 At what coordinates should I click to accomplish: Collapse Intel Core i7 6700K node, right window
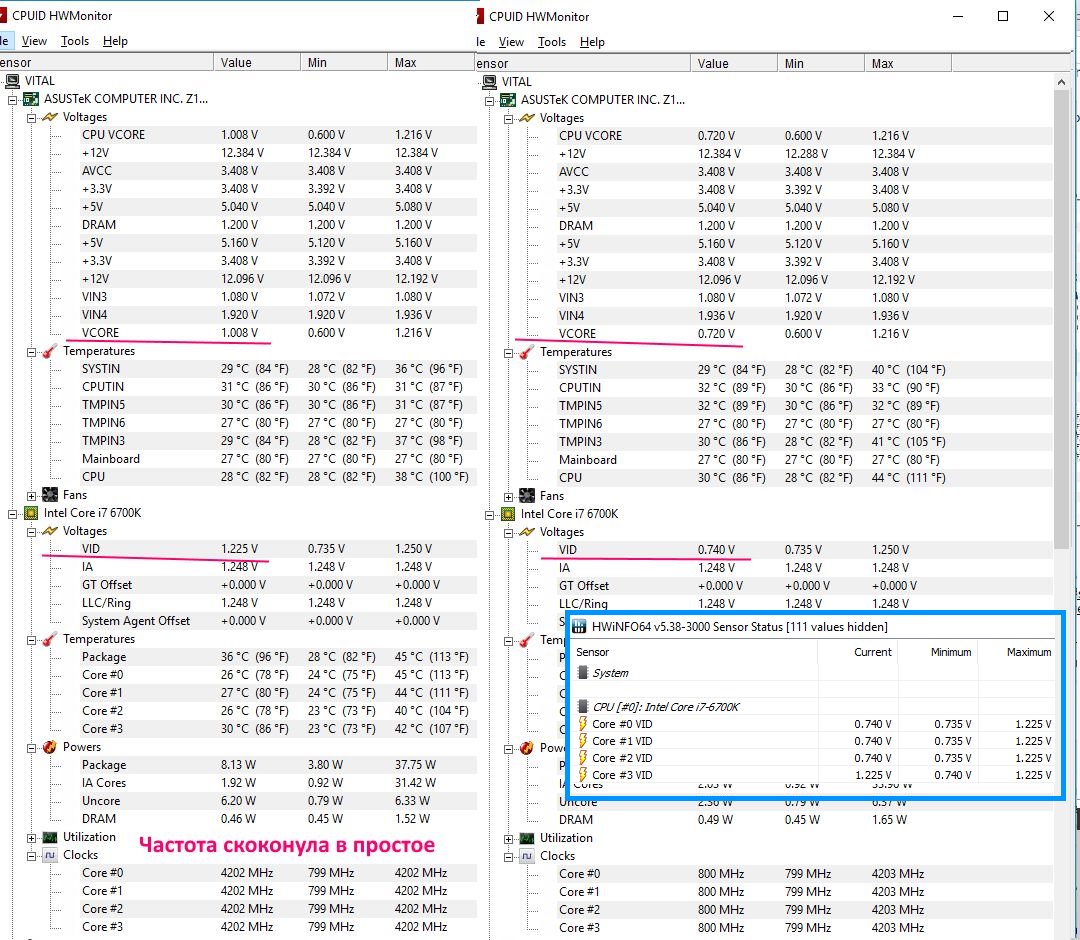[490, 516]
